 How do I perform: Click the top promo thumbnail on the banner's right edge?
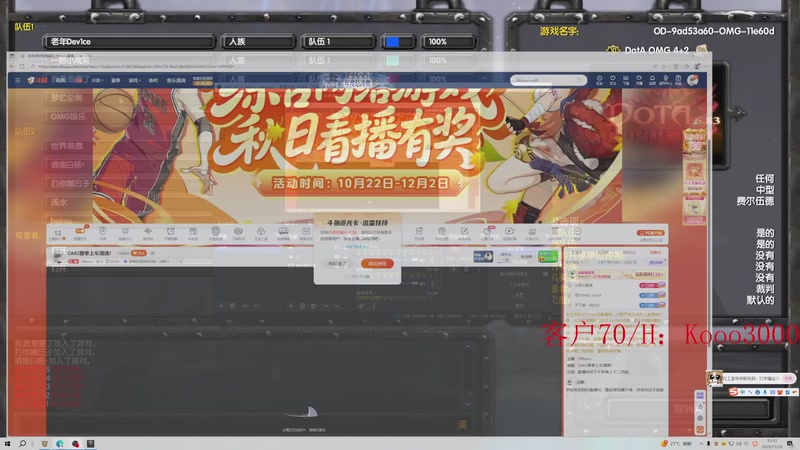(x=694, y=141)
